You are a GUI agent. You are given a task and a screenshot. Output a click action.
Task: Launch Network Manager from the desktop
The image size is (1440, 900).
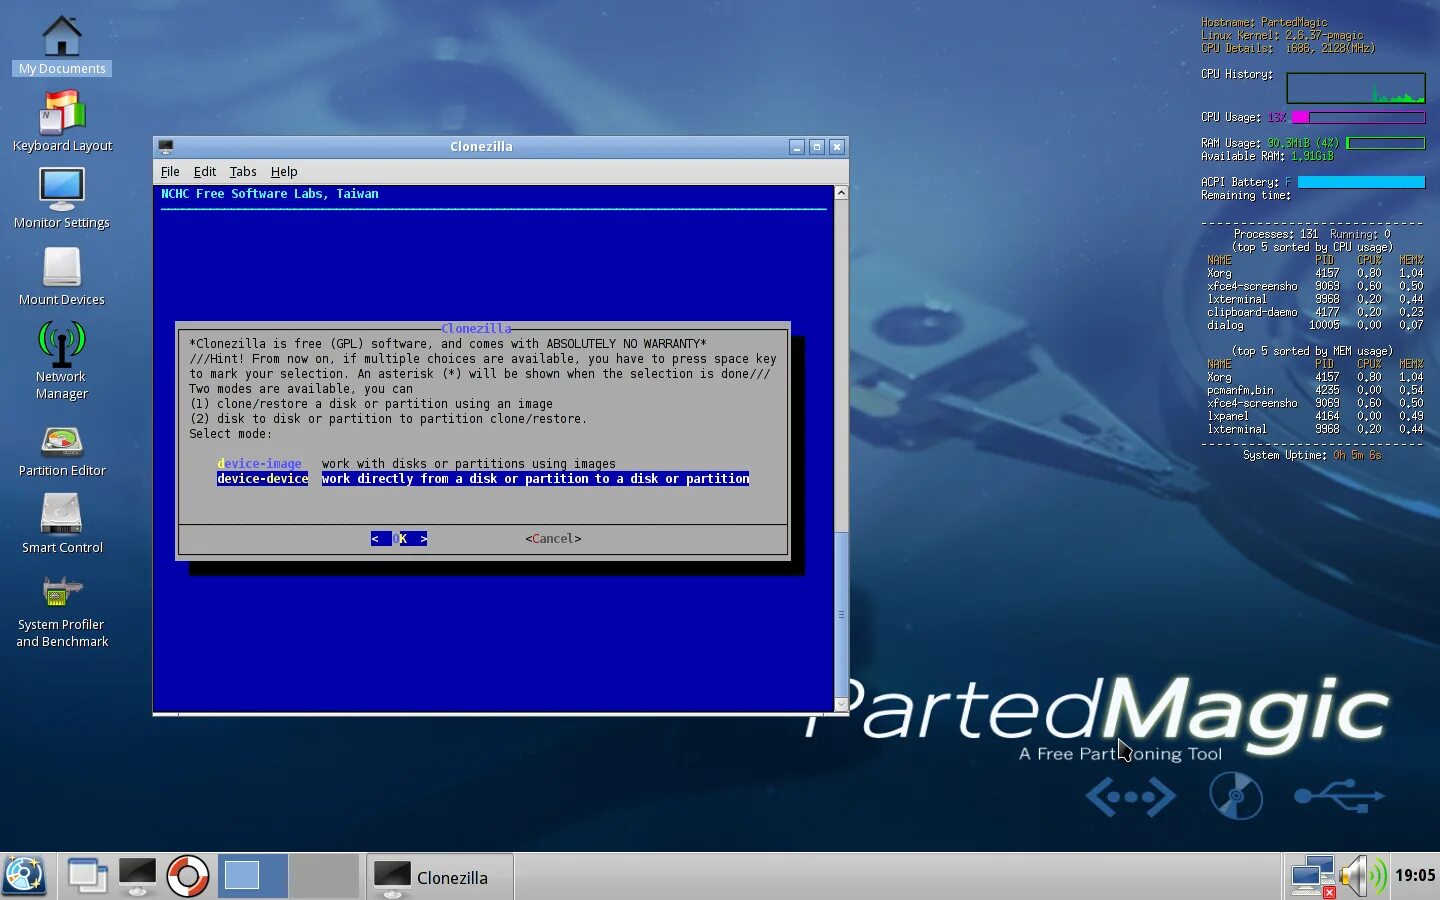point(62,360)
